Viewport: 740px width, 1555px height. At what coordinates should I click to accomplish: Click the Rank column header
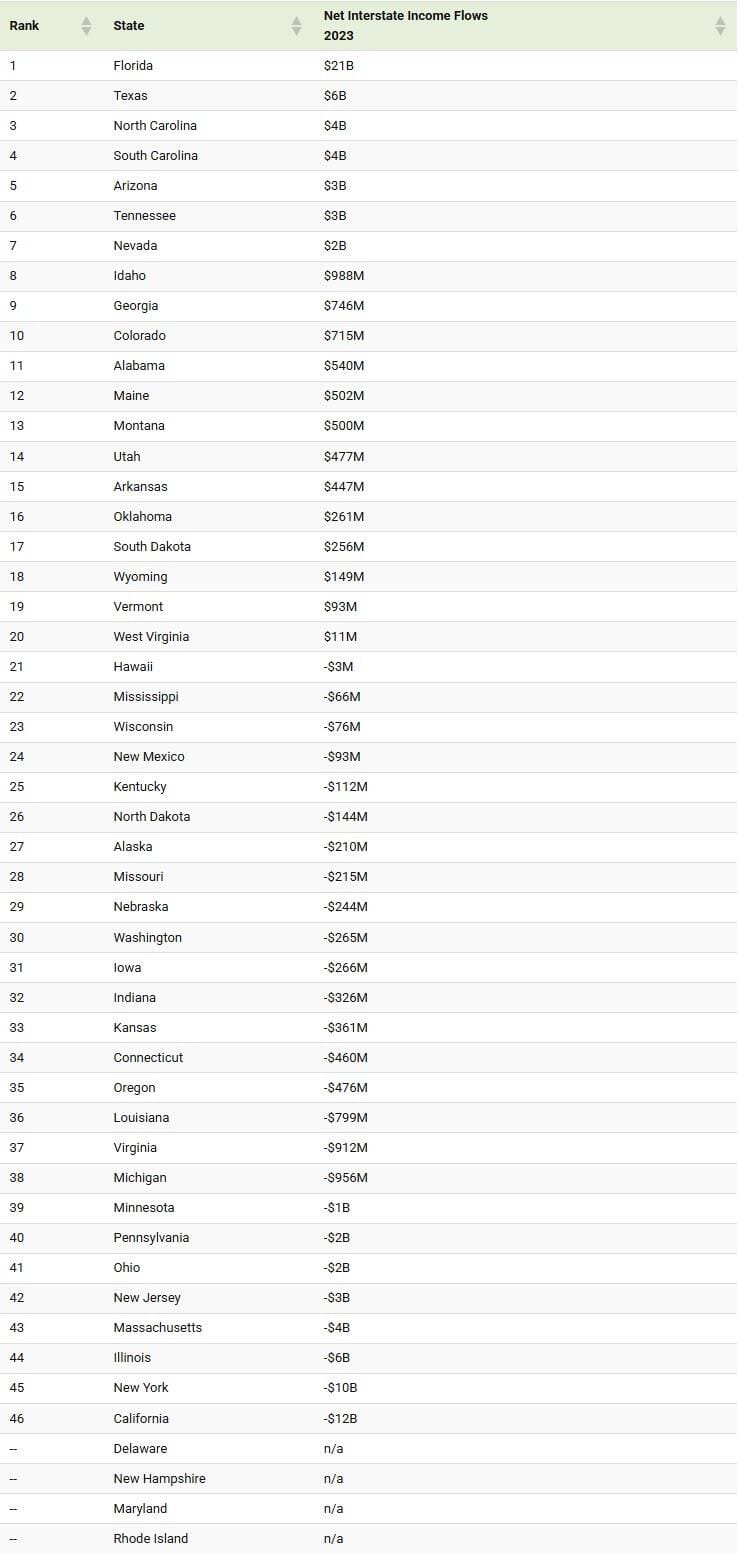tap(24, 26)
